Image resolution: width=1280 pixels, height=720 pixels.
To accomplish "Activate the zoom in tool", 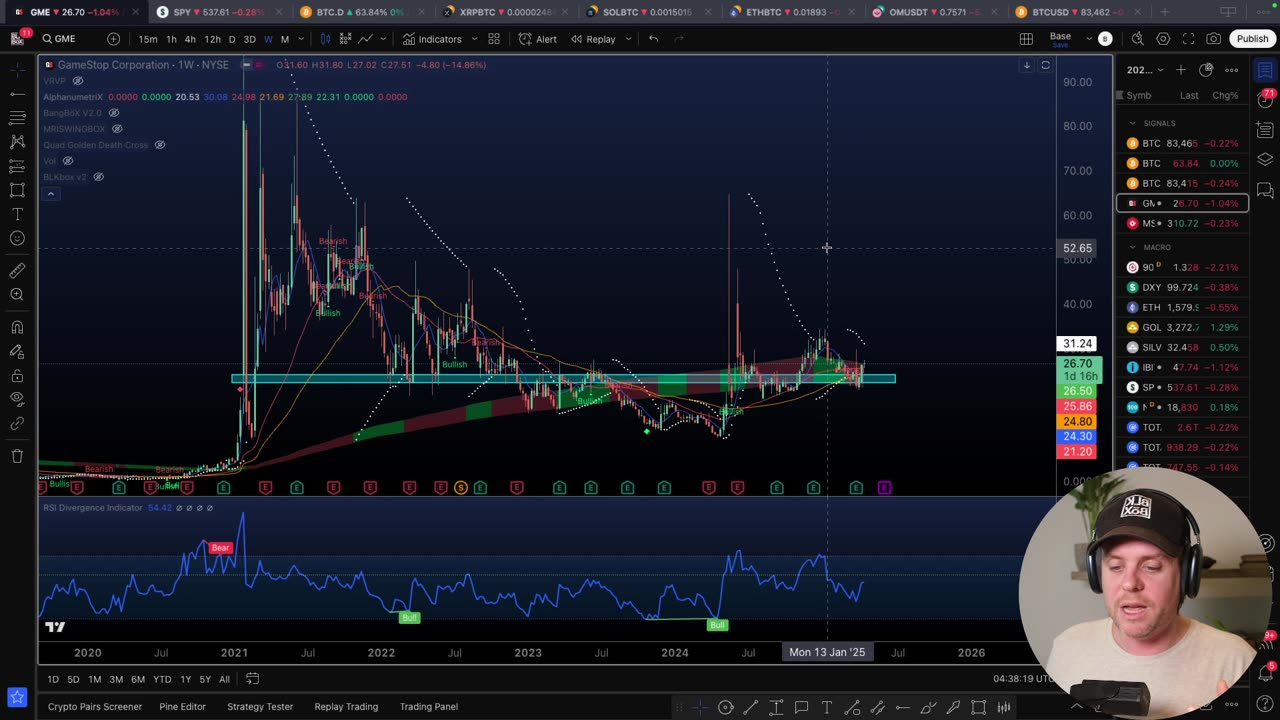I will tap(17, 294).
